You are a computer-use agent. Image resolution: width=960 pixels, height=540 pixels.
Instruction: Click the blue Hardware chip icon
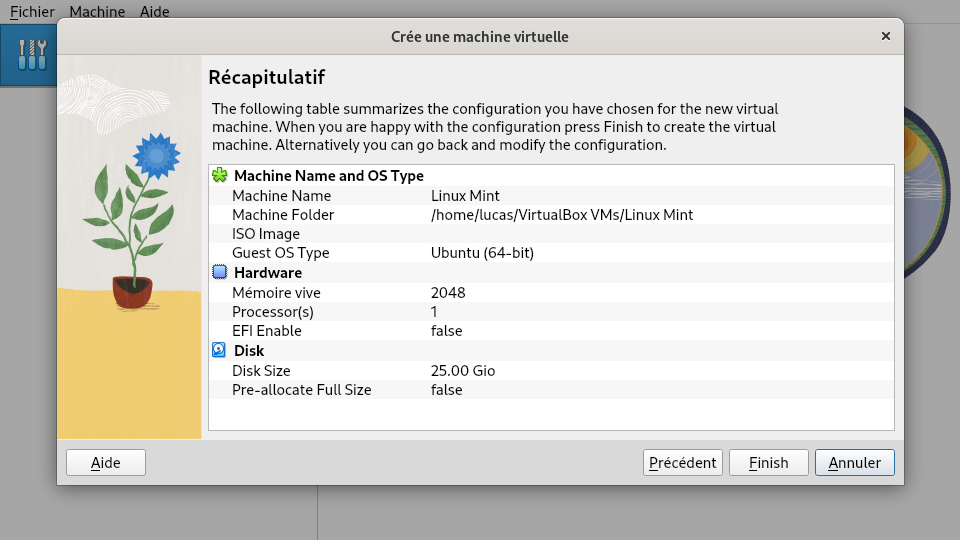[x=220, y=272]
